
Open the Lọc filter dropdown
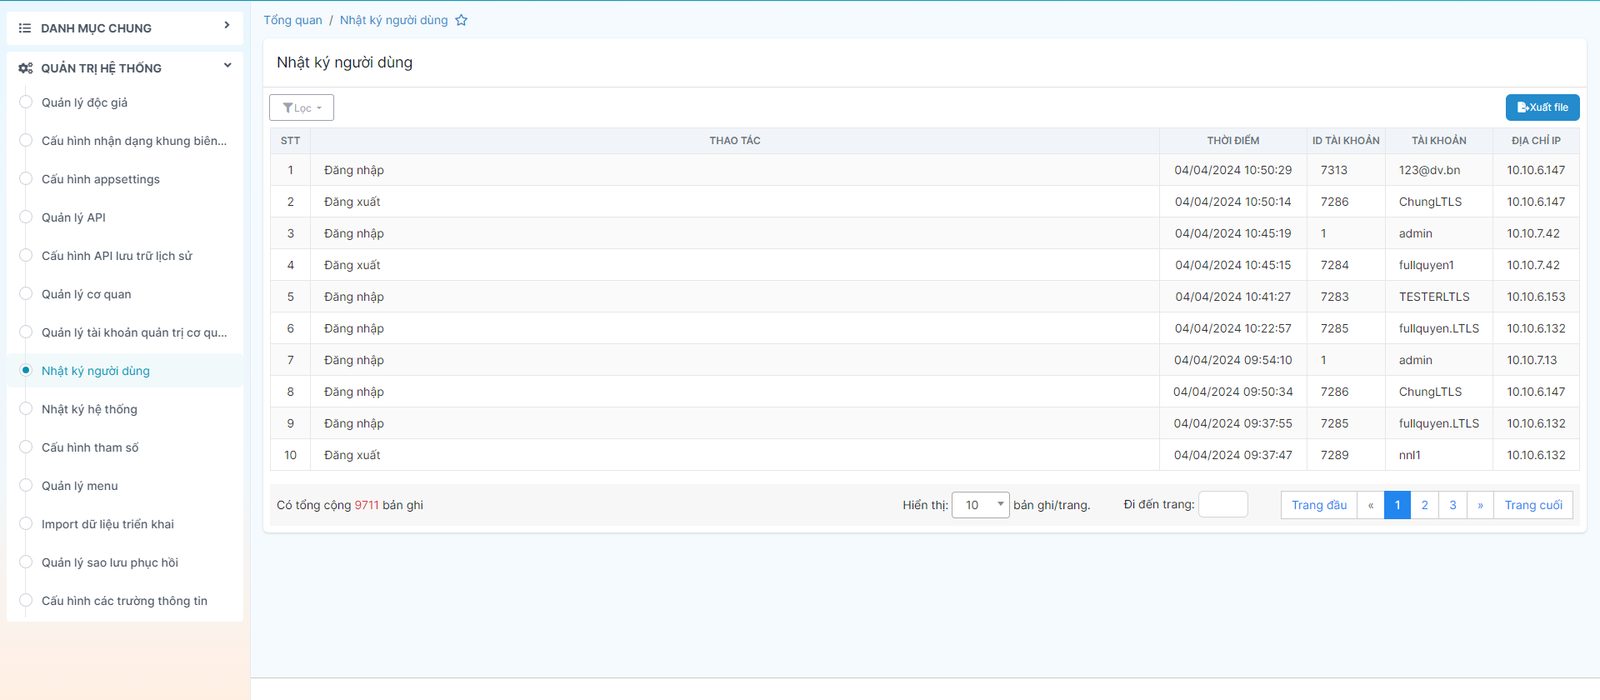click(301, 108)
